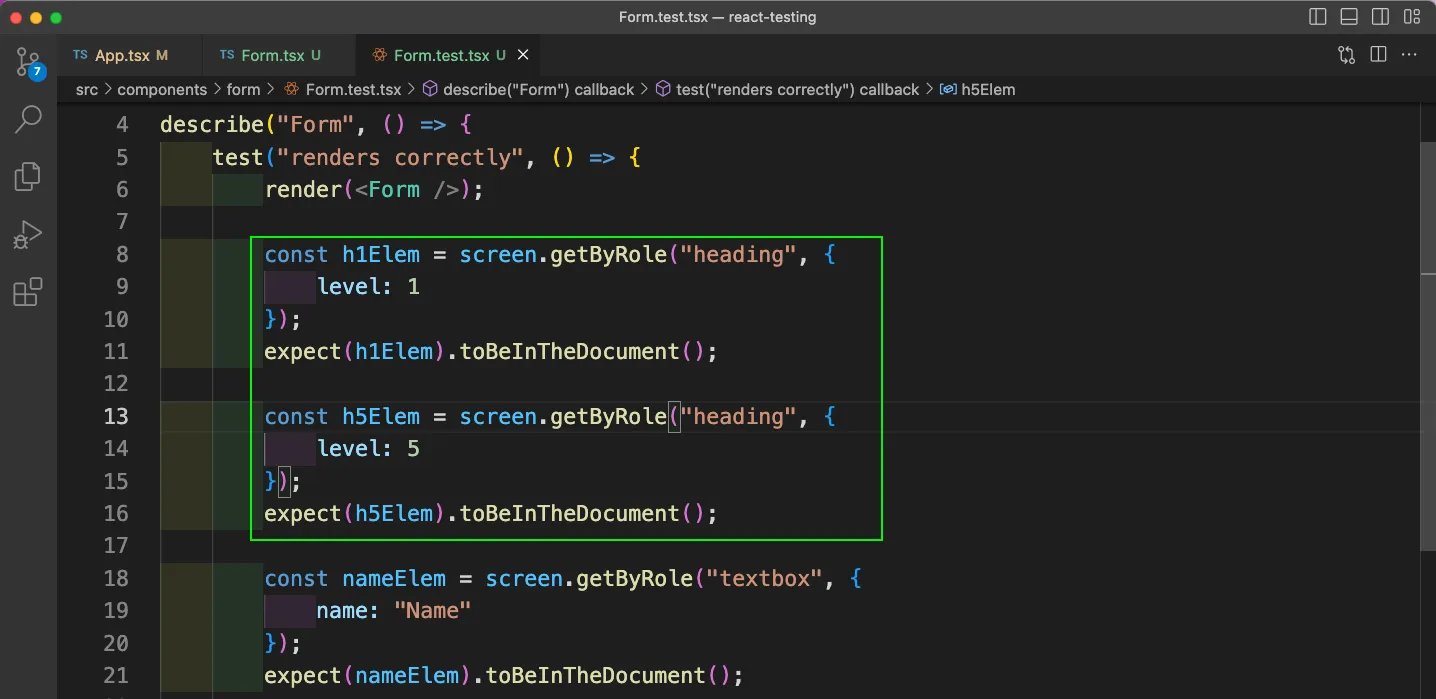The width and height of the screenshot is (1436, 699).
Task: Toggle secondary sidebar layout icon in title bar
Action: [1380, 17]
